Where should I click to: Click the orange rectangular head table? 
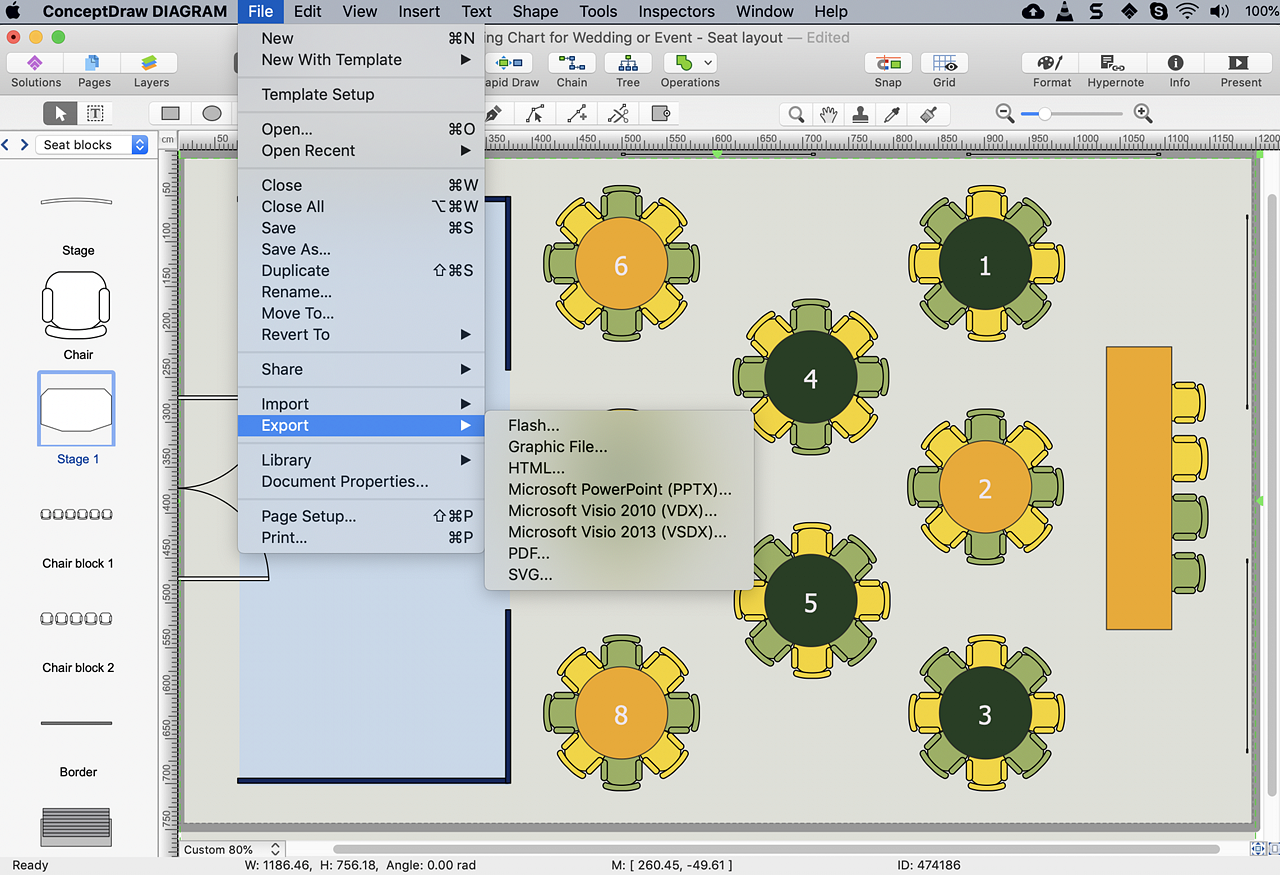pyautogui.click(x=1138, y=488)
